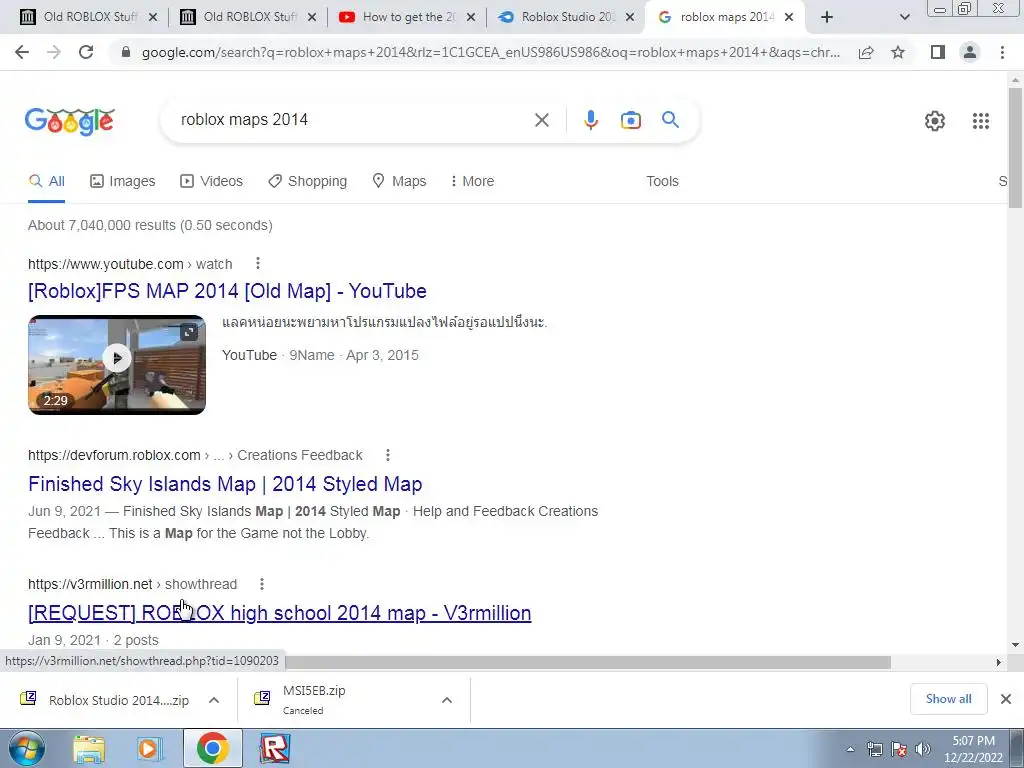Image resolution: width=1024 pixels, height=768 pixels.
Task: Click the horizontal scrollbar
Action: point(588,662)
